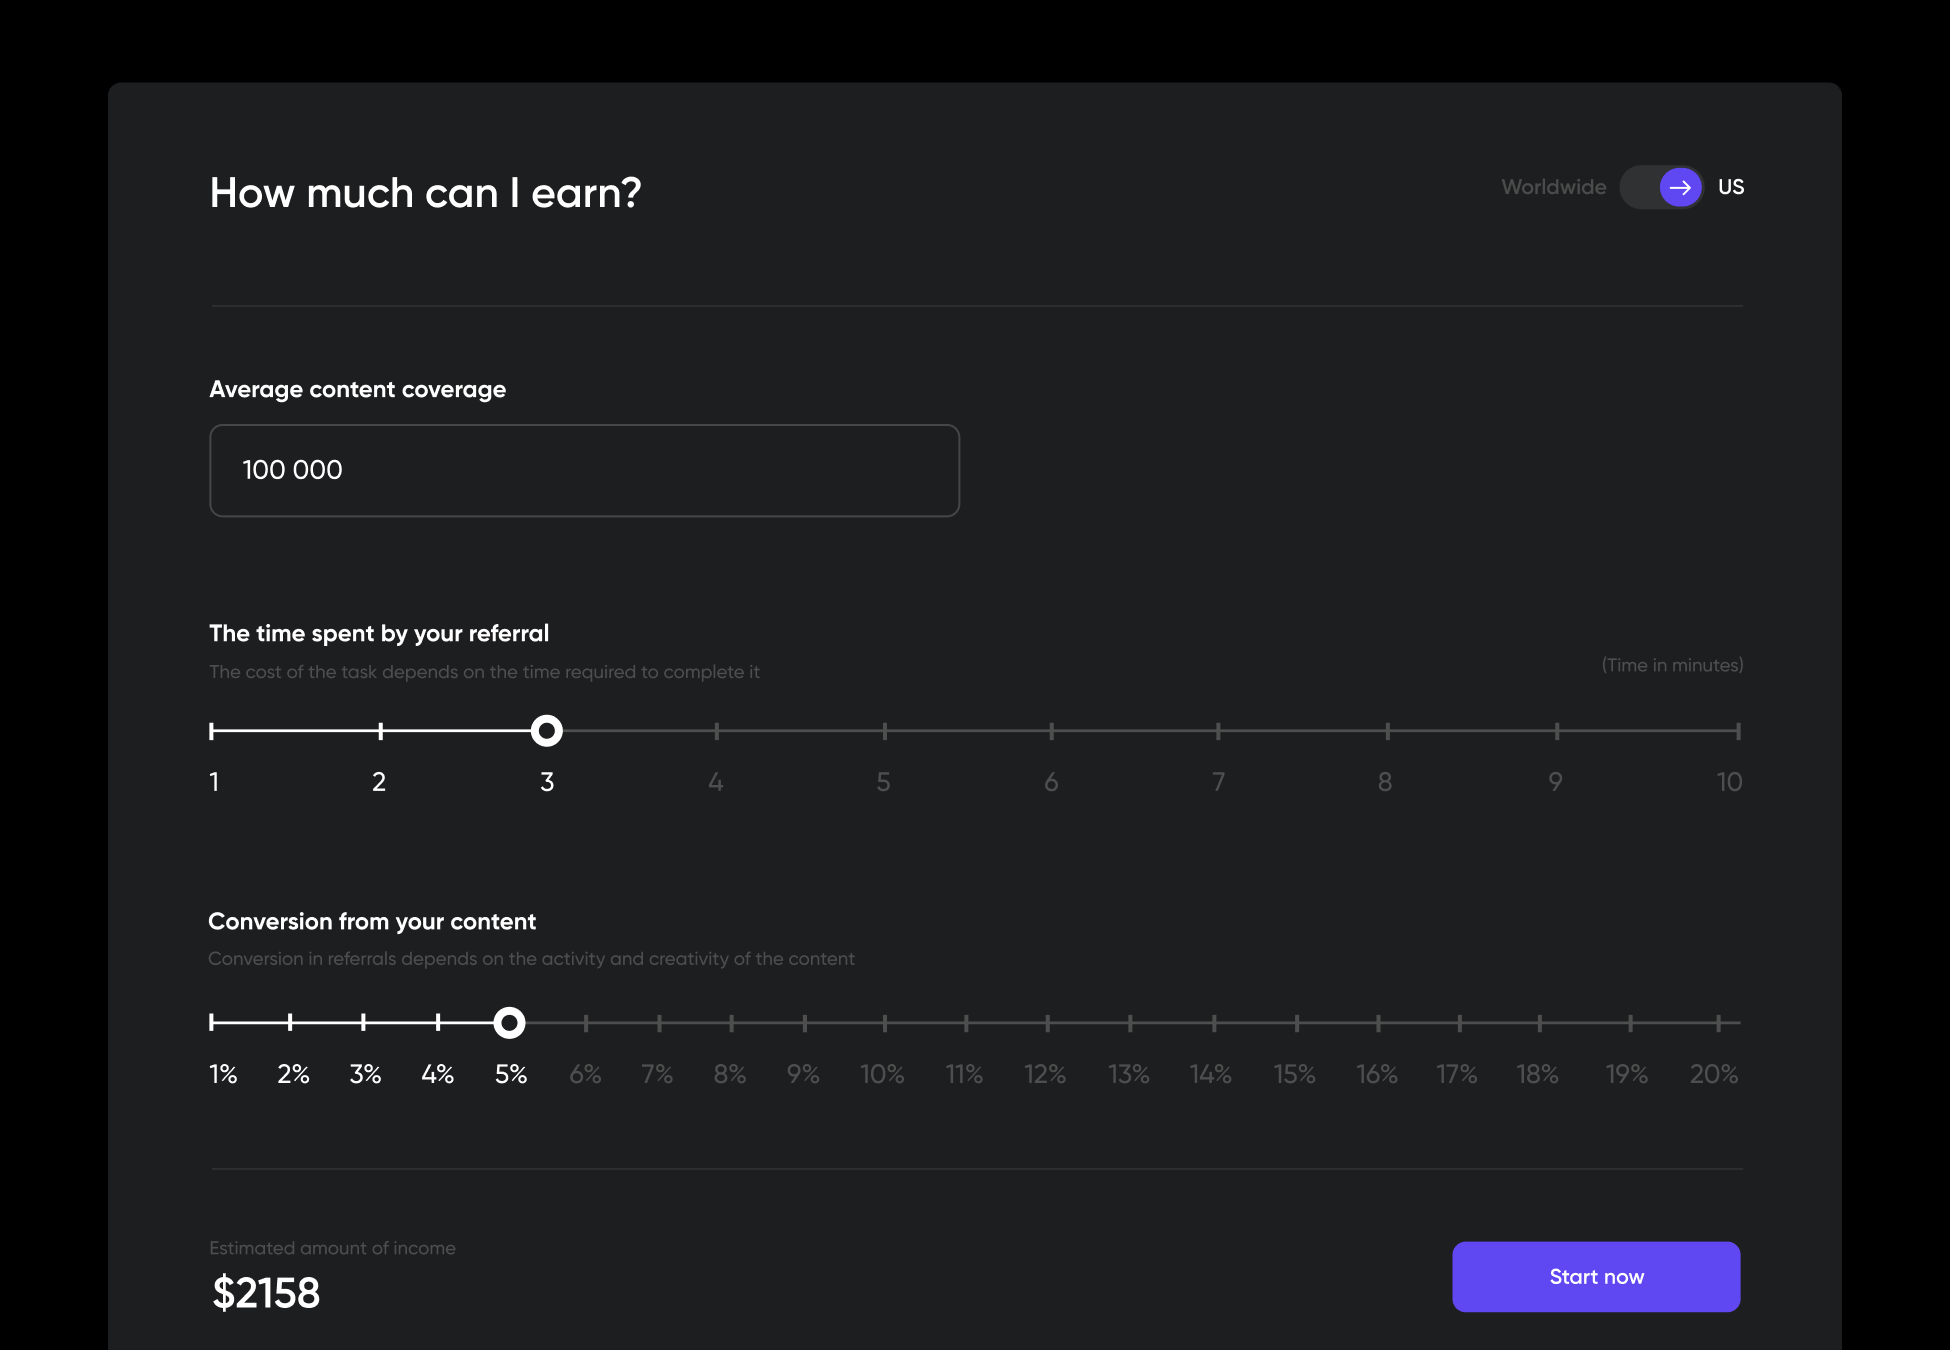Set conversion rate to 10%
The image size is (1951, 1350).
click(x=885, y=1023)
